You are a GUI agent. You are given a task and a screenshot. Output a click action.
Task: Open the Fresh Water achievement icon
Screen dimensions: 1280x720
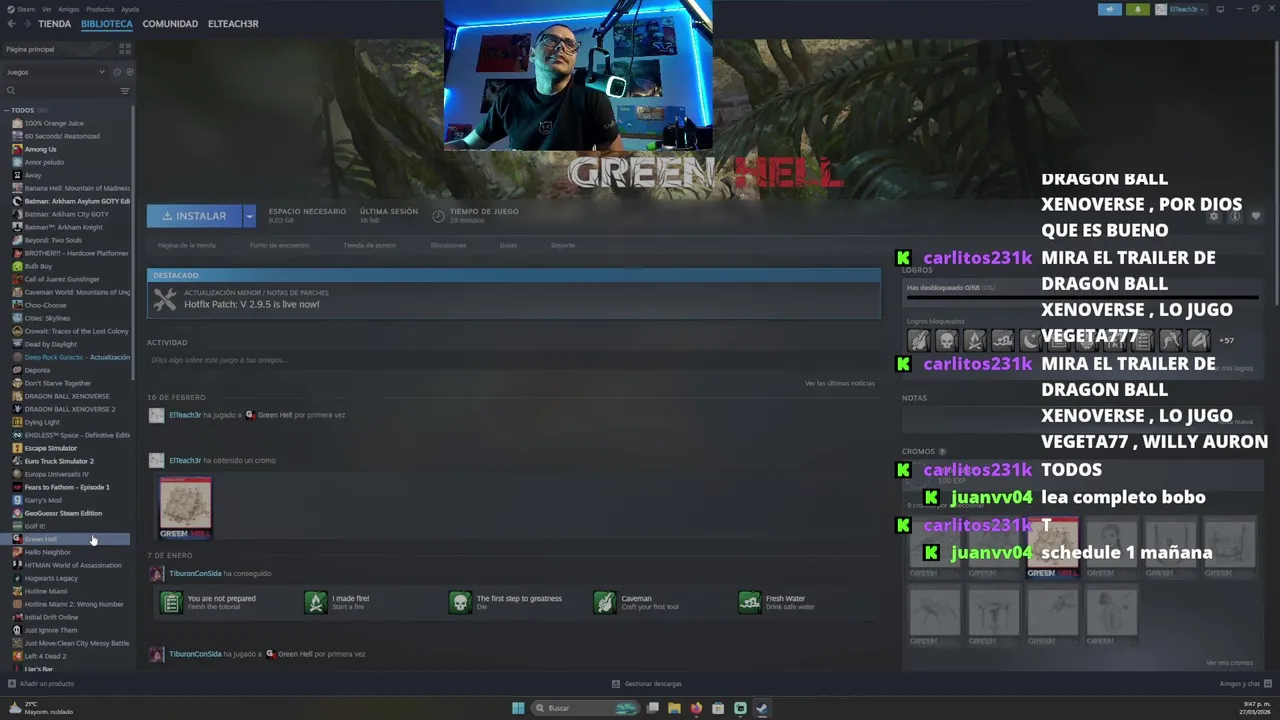pos(749,602)
